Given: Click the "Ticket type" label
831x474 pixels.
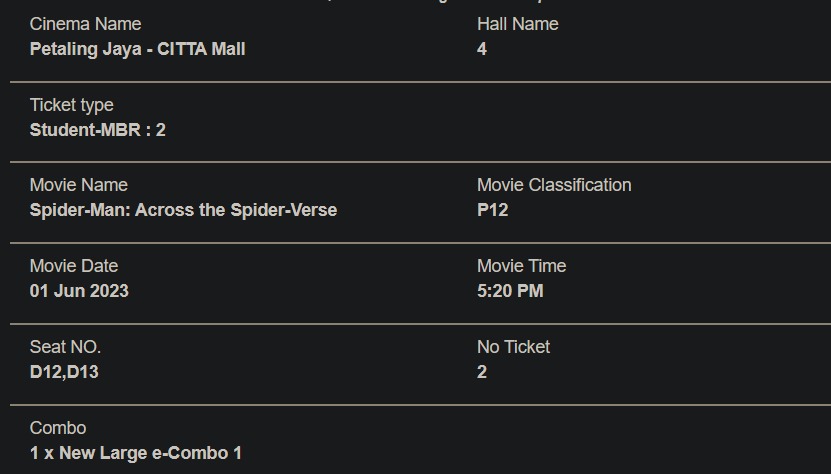Looking at the screenshot, I should (71, 105).
